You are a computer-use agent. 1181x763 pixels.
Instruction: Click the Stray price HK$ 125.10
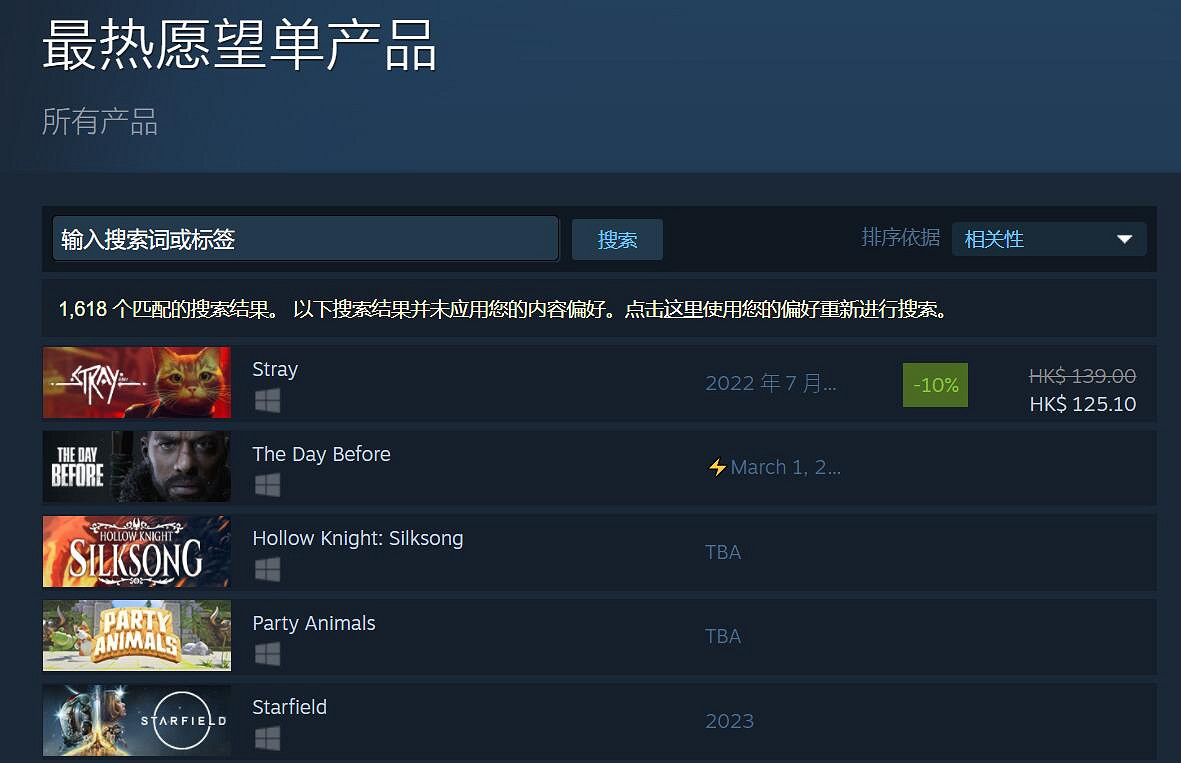click(1082, 404)
